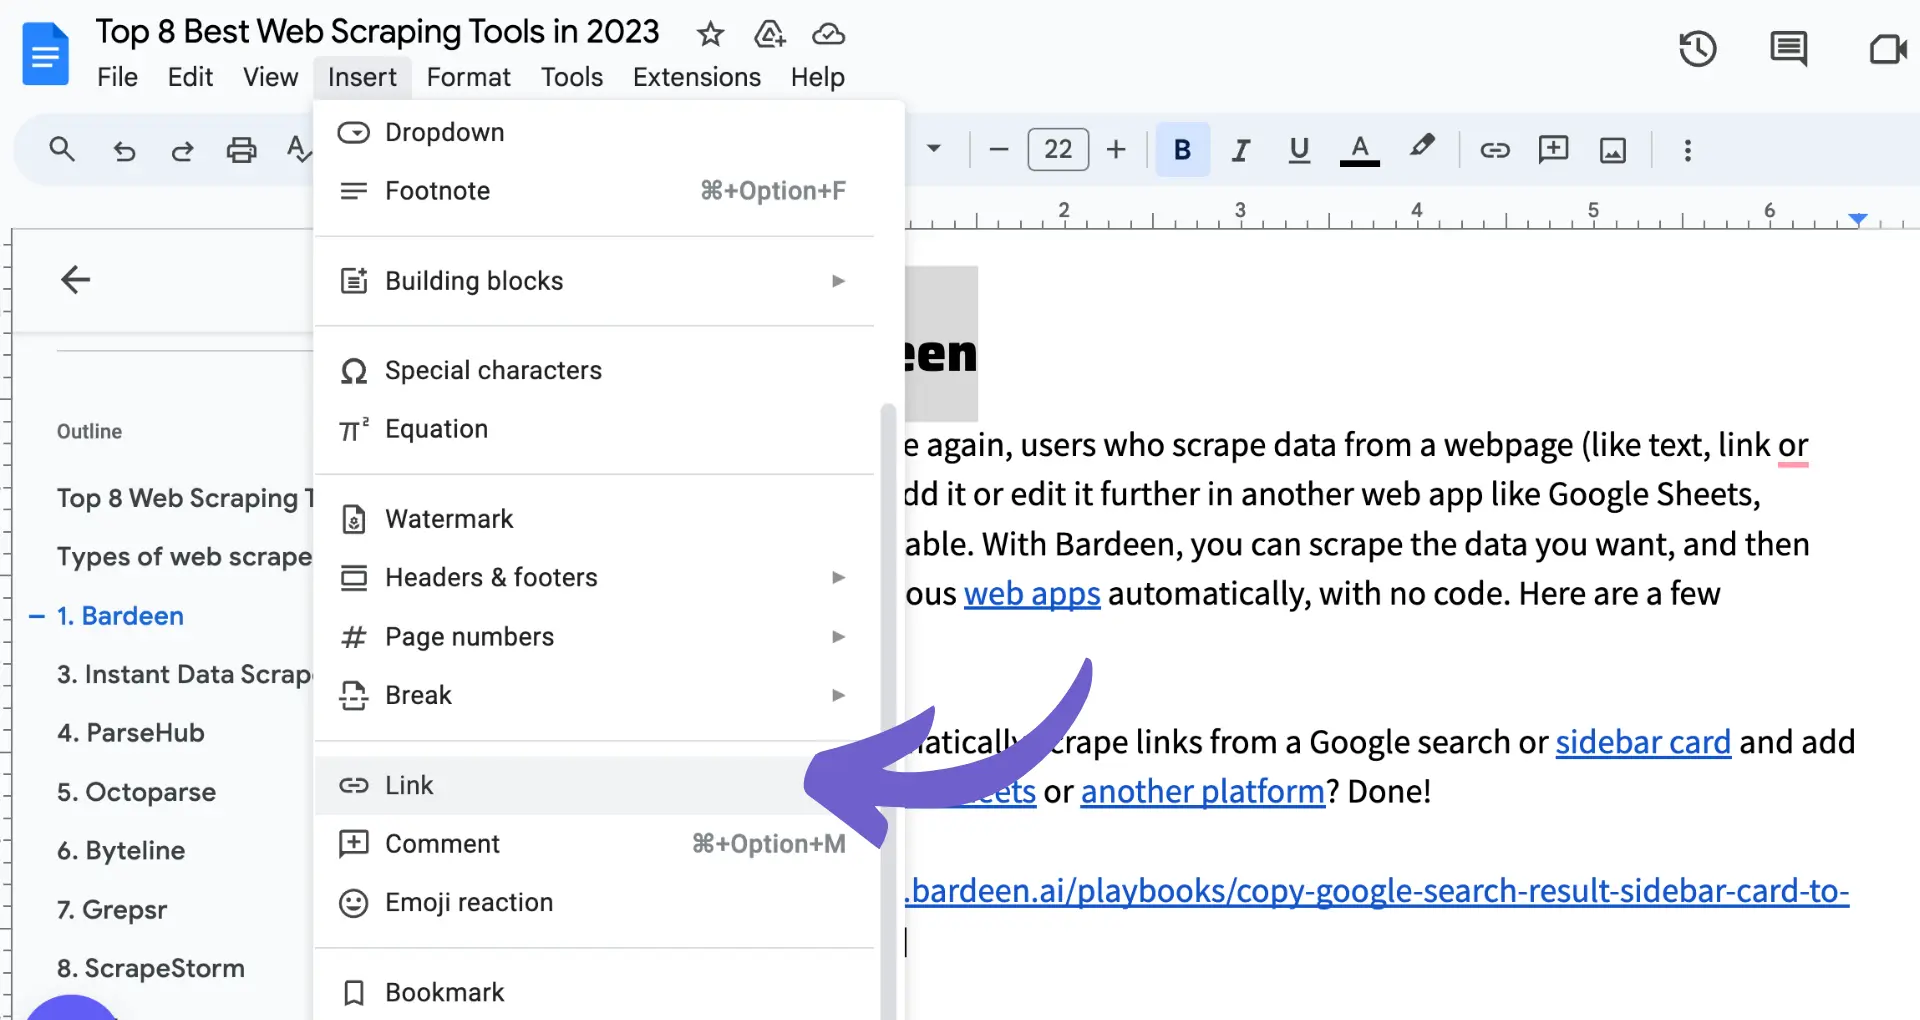Screen dimensions: 1920x1020
Task: Start a video call from camera icon
Action: [1888, 49]
